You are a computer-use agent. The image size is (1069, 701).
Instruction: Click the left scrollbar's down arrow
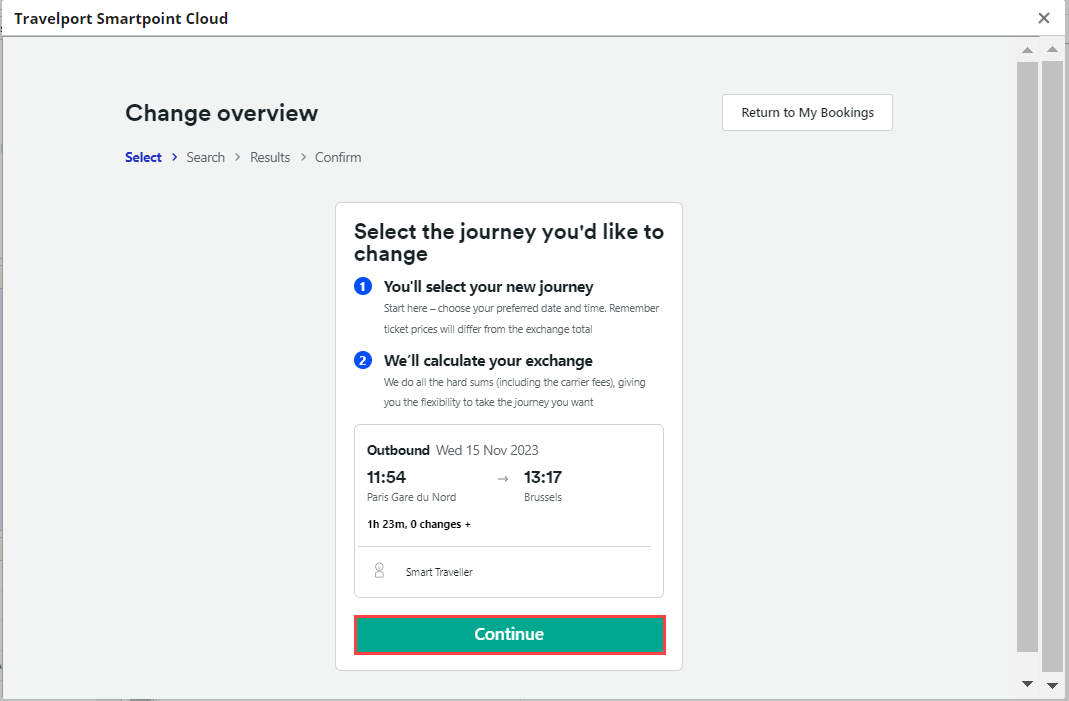1027,684
